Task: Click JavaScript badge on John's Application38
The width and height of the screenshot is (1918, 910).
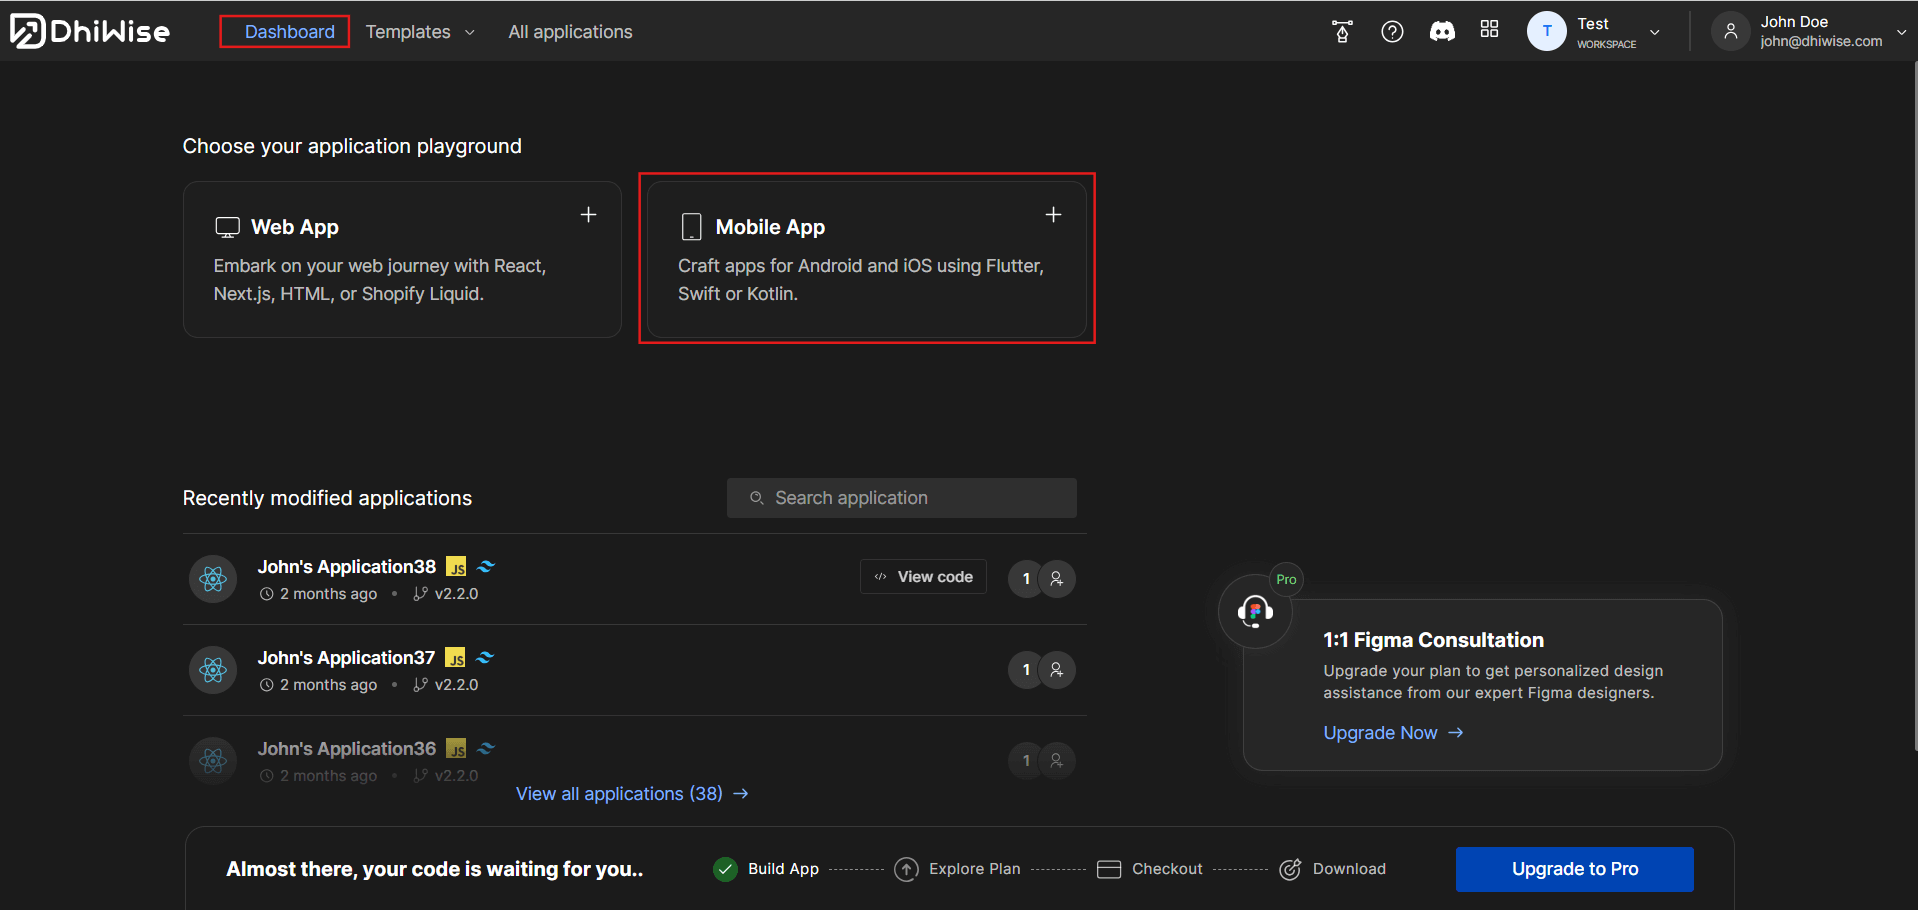Action: coord(456,567)
